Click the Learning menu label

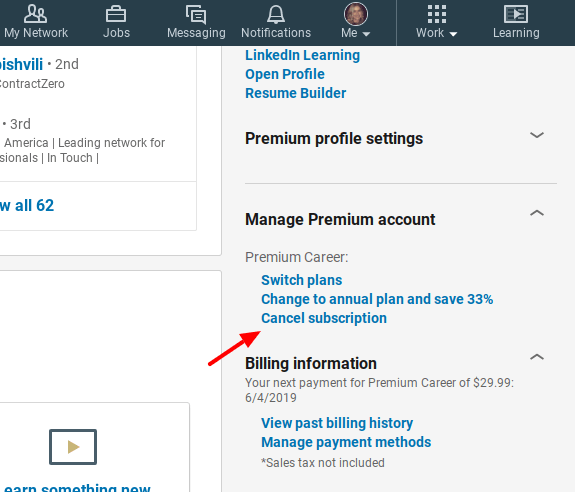click(x=516, y=33)
